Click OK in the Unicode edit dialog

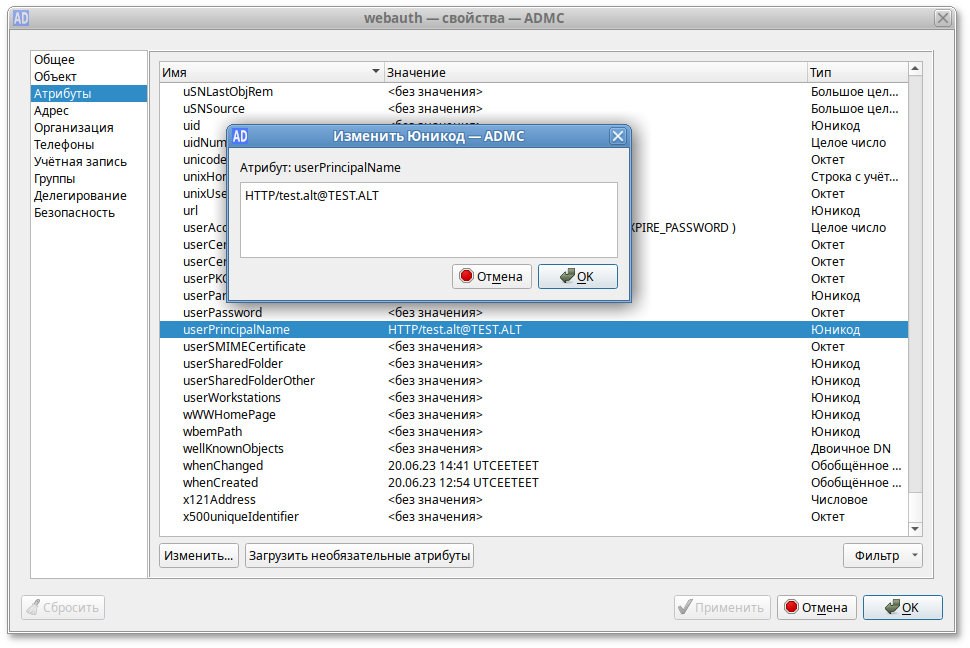point(577,277)
